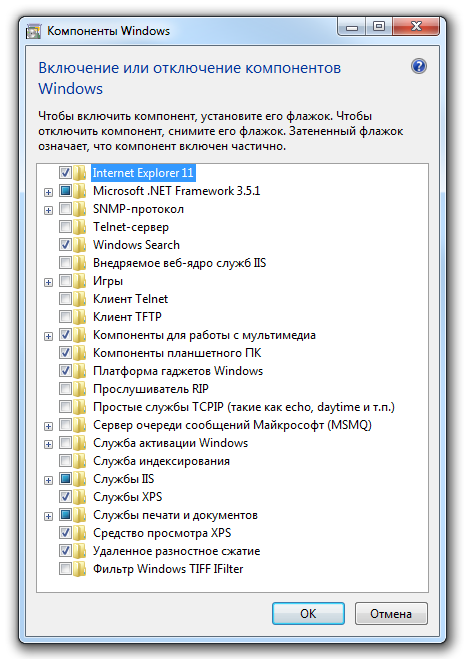
Task: Expand the SNMP-протокол tree node
Action: 48,210
